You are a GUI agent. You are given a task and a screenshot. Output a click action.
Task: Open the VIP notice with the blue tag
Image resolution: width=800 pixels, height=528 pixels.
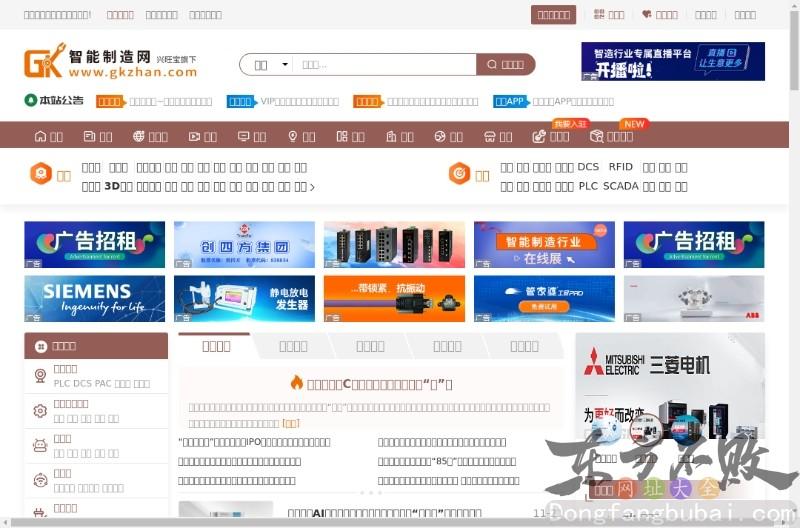(x=299, y=102)
